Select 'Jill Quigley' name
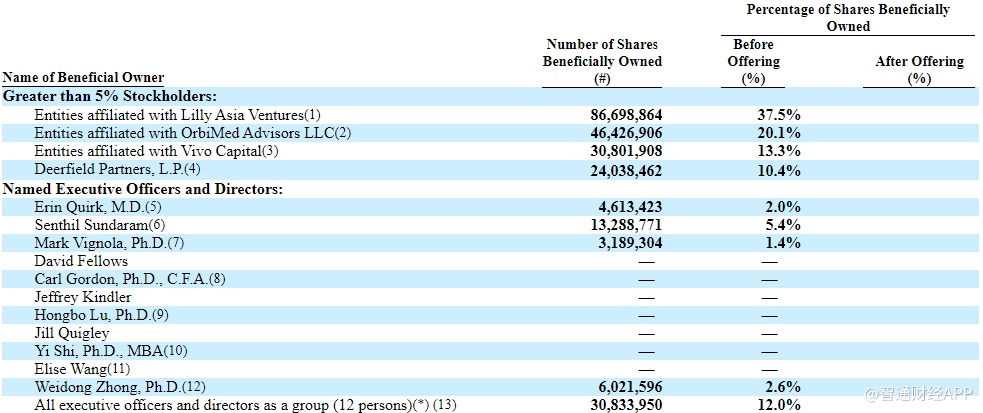The image size is (983, 413). tap(71, 333)
